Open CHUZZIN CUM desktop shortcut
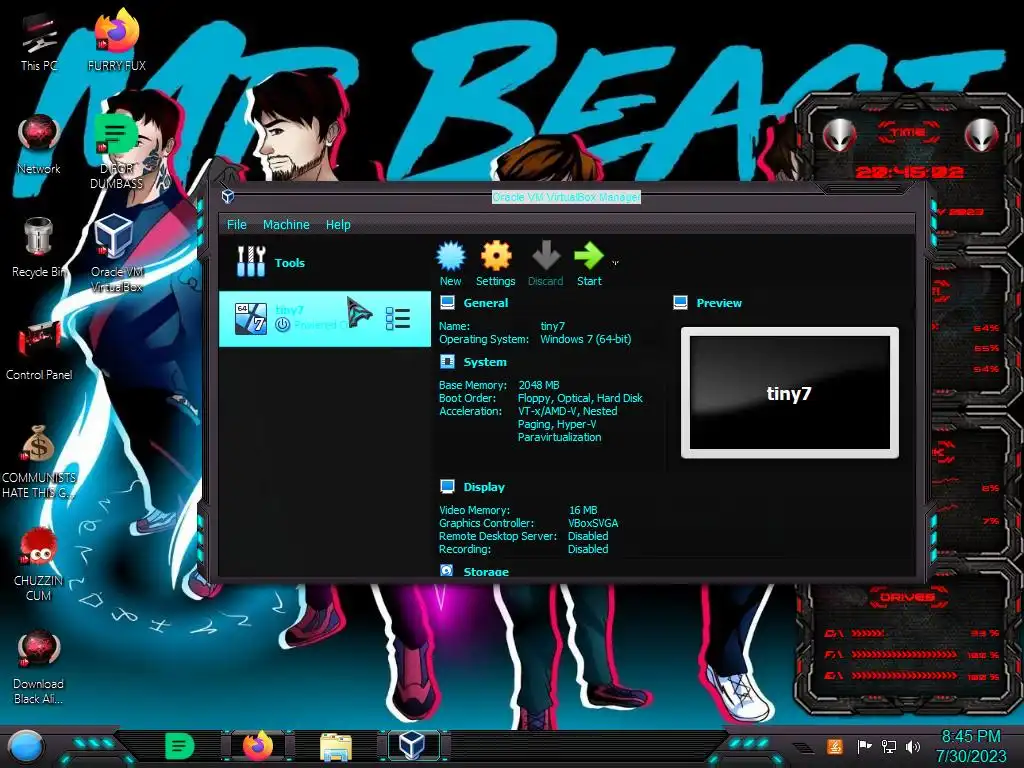Image resolution: width=1024 pixels, height=768 pixels. click(39, 565)
